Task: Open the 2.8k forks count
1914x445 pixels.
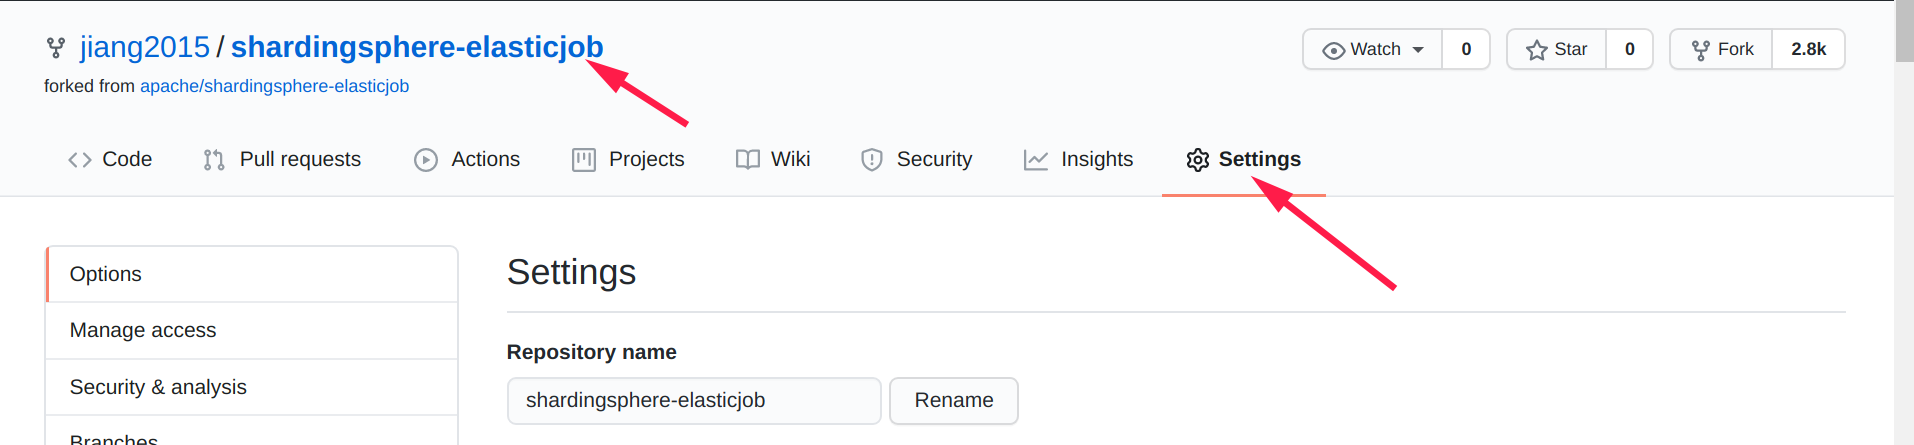Action: pyautogui.click(x=1808, y=49)
